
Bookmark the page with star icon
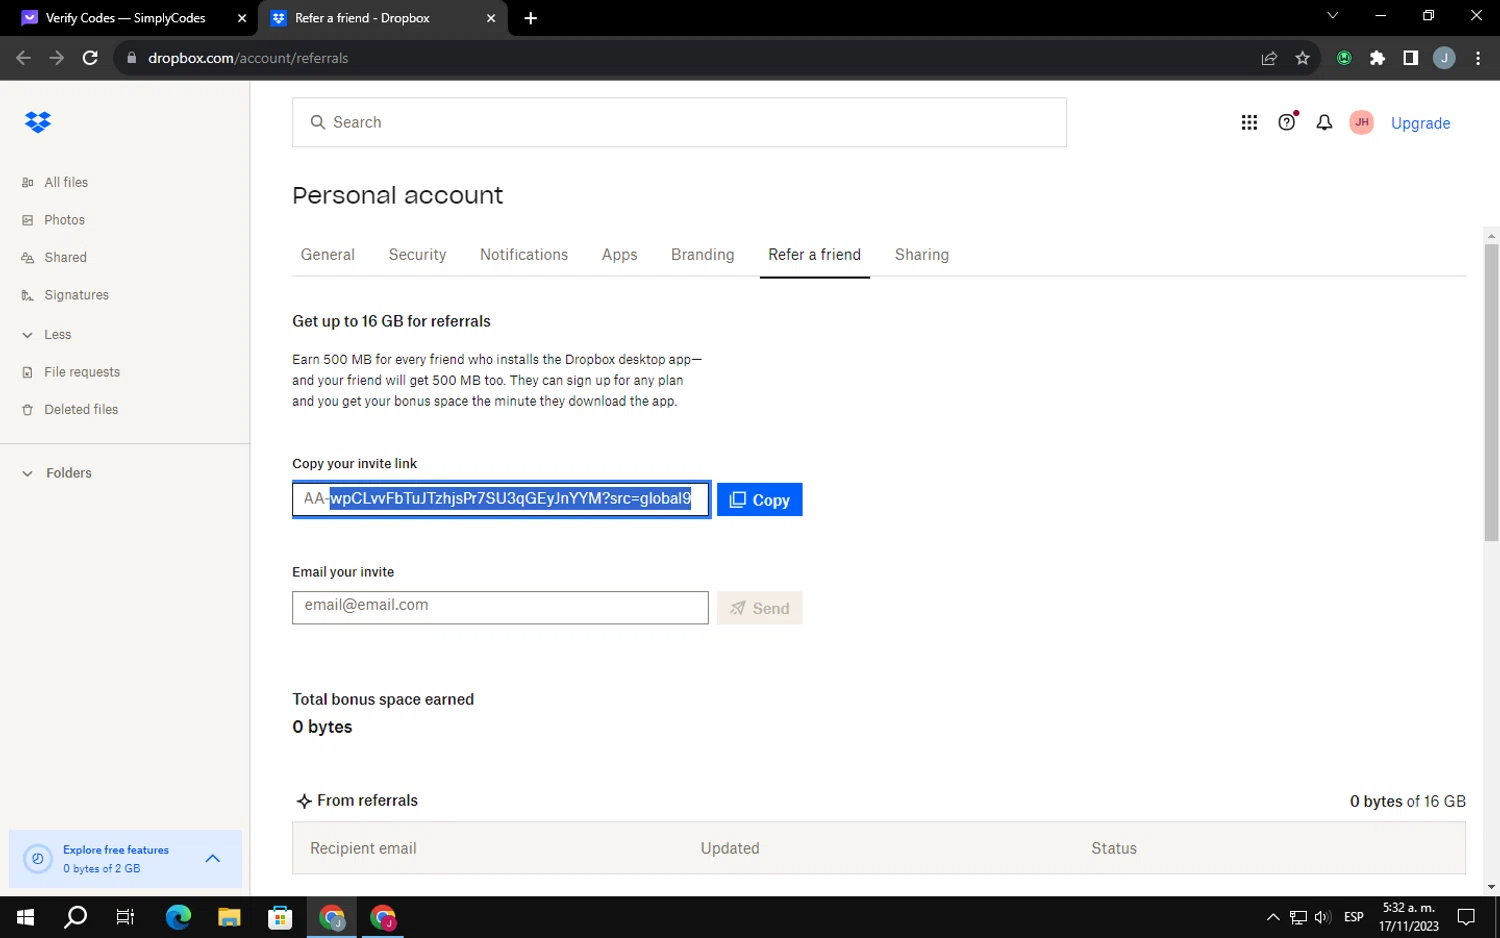click(1302, 58)
